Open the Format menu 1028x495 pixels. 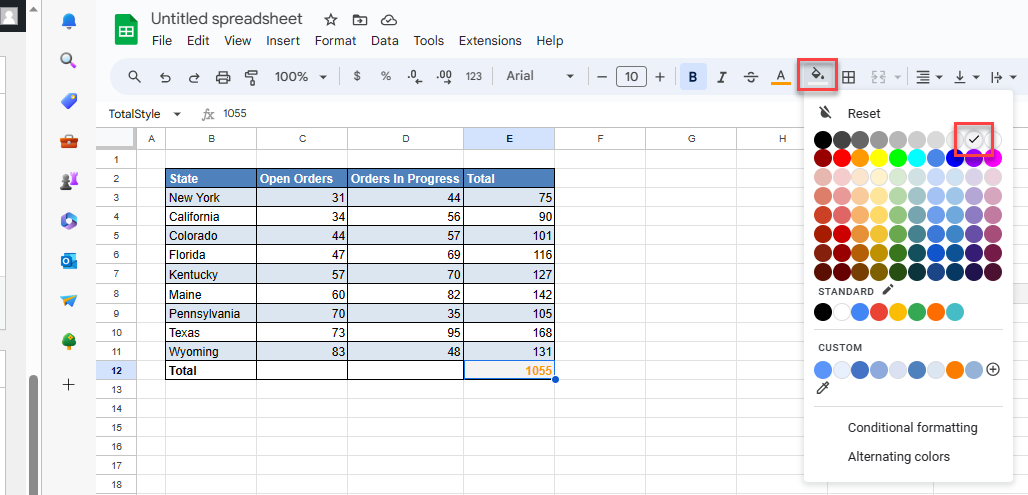point(335,41)
